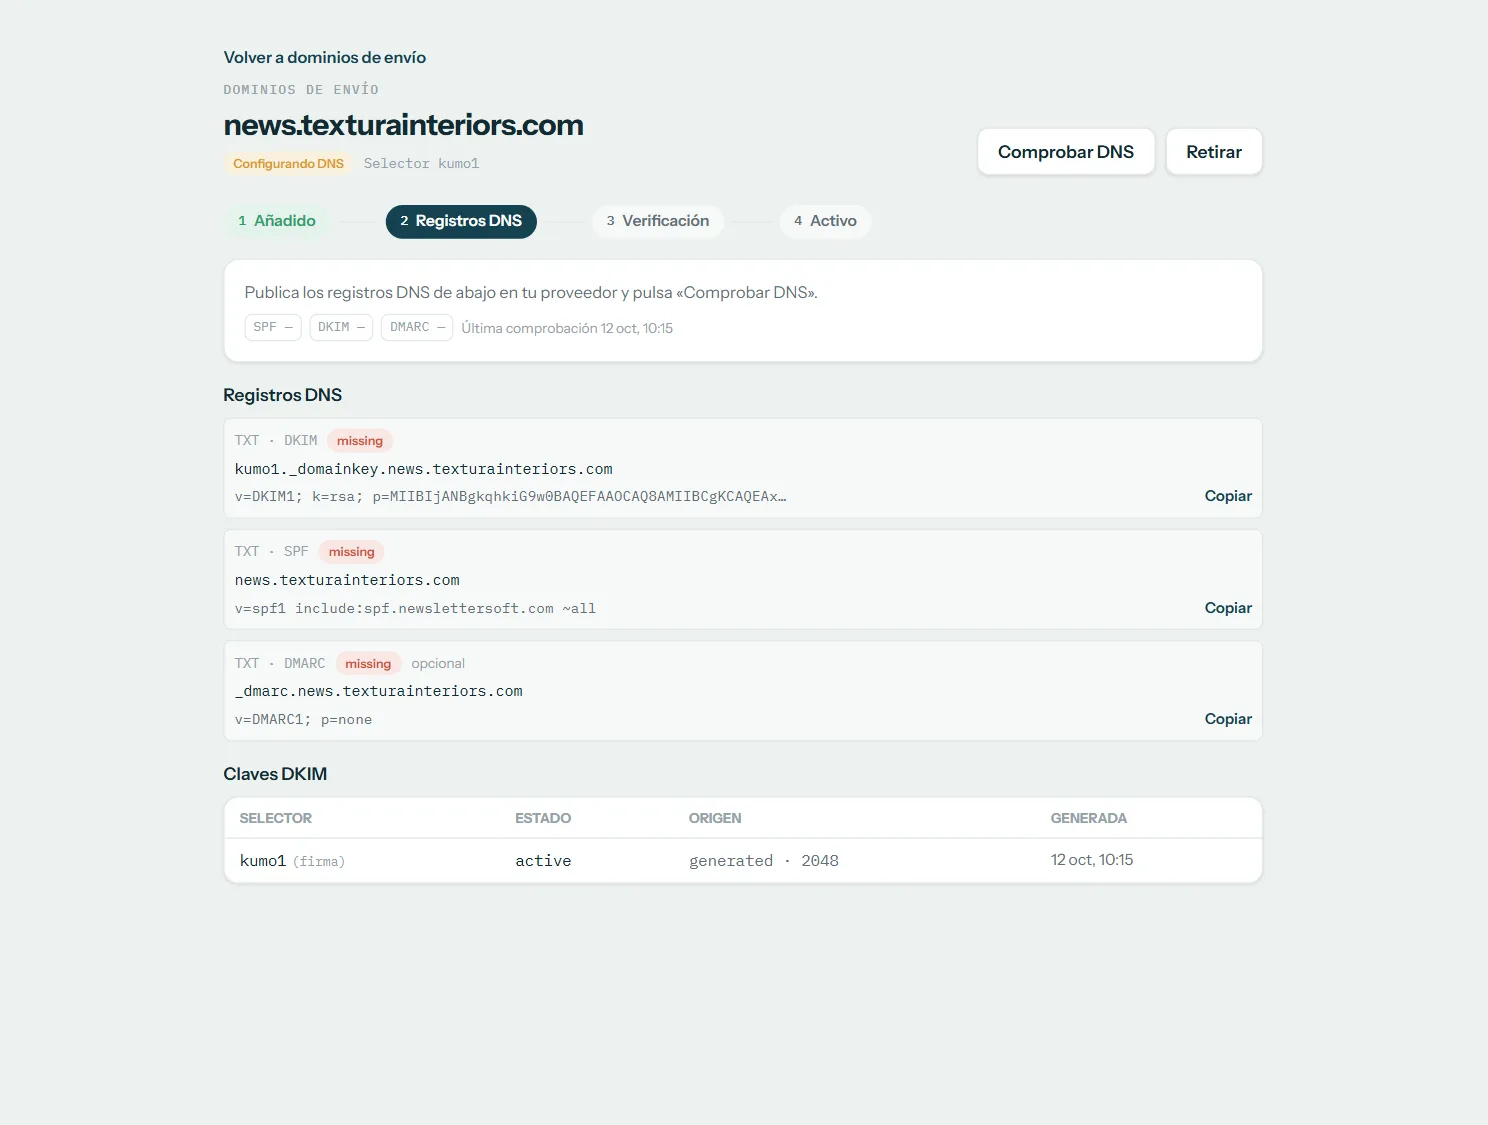
Task: Click the SPF status chip
Action: pos(273,327)
